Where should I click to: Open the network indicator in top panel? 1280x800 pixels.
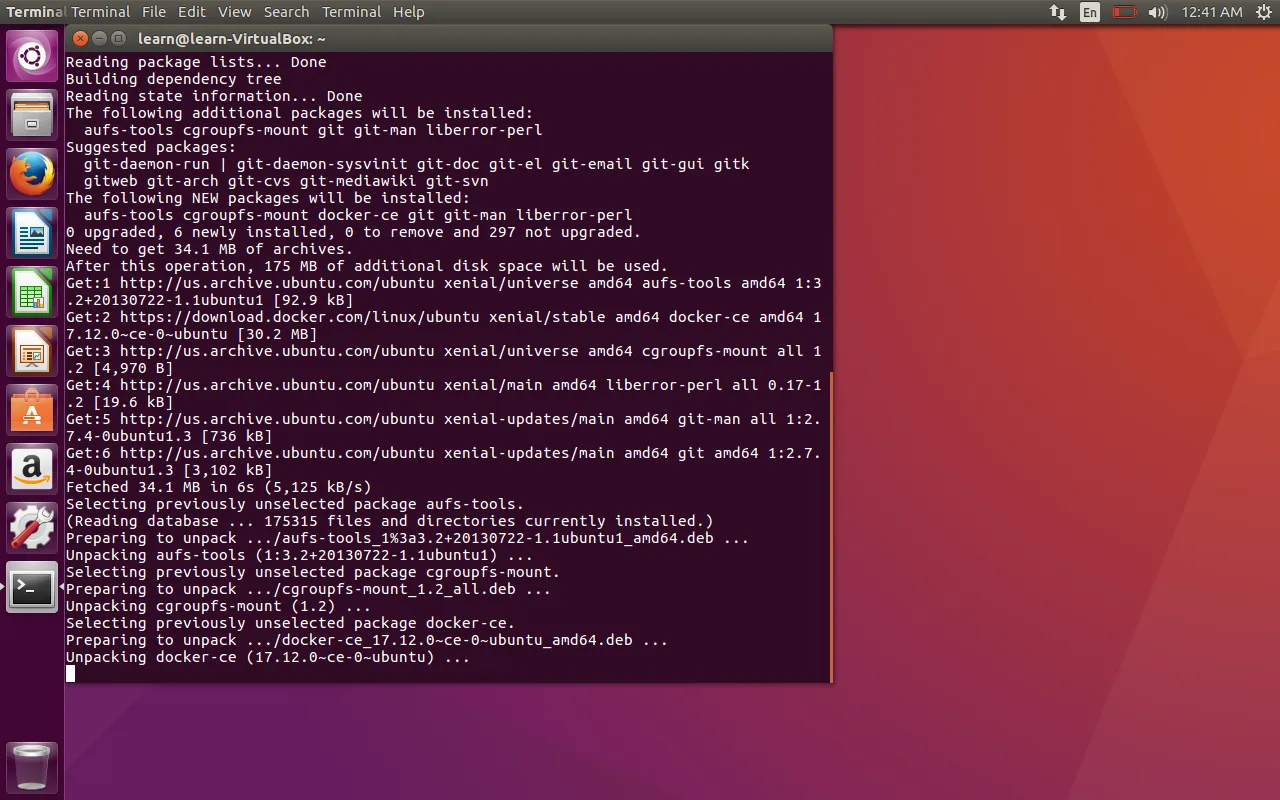(x=1057, y=12)
